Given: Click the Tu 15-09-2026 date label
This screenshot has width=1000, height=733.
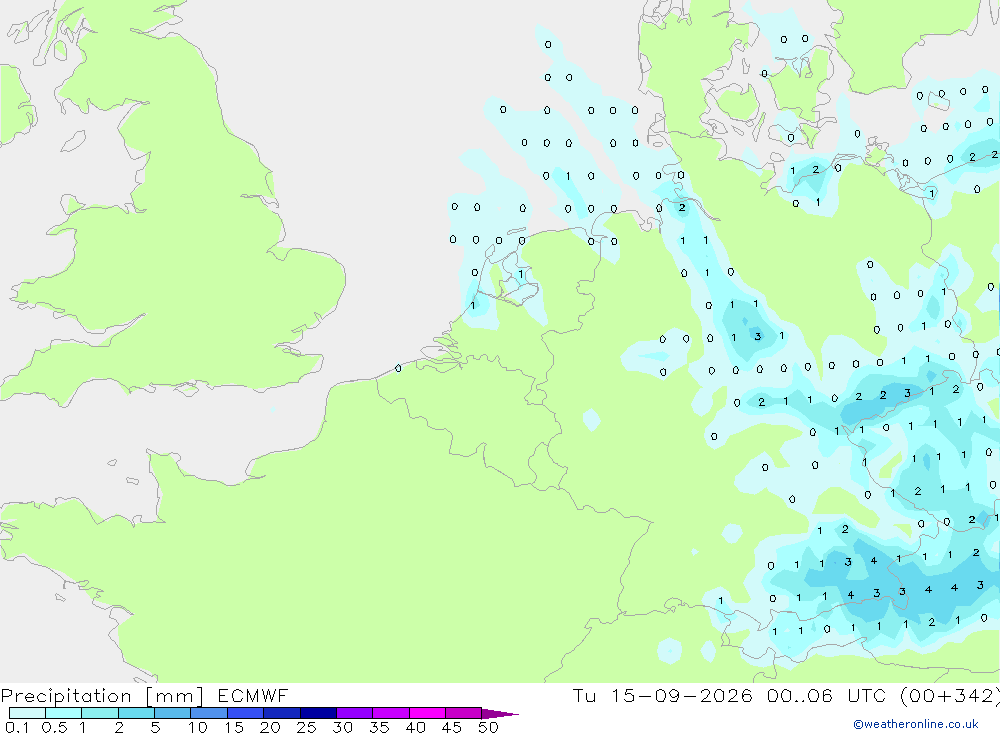Looking at the screenshot, I should click(662, 695).
